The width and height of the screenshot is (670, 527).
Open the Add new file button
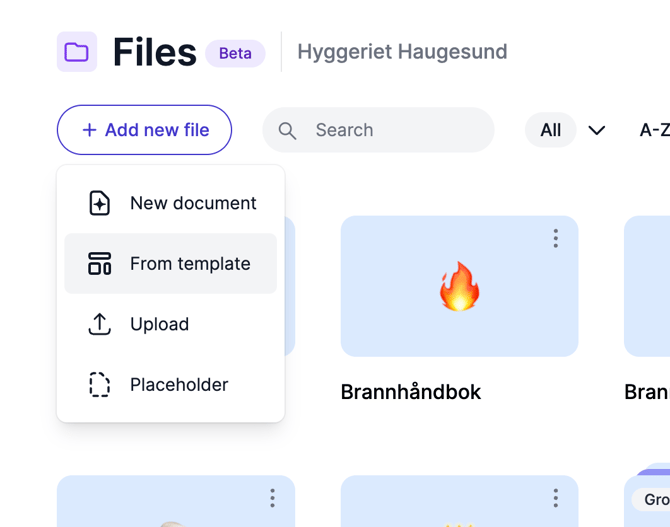point(144,130)
